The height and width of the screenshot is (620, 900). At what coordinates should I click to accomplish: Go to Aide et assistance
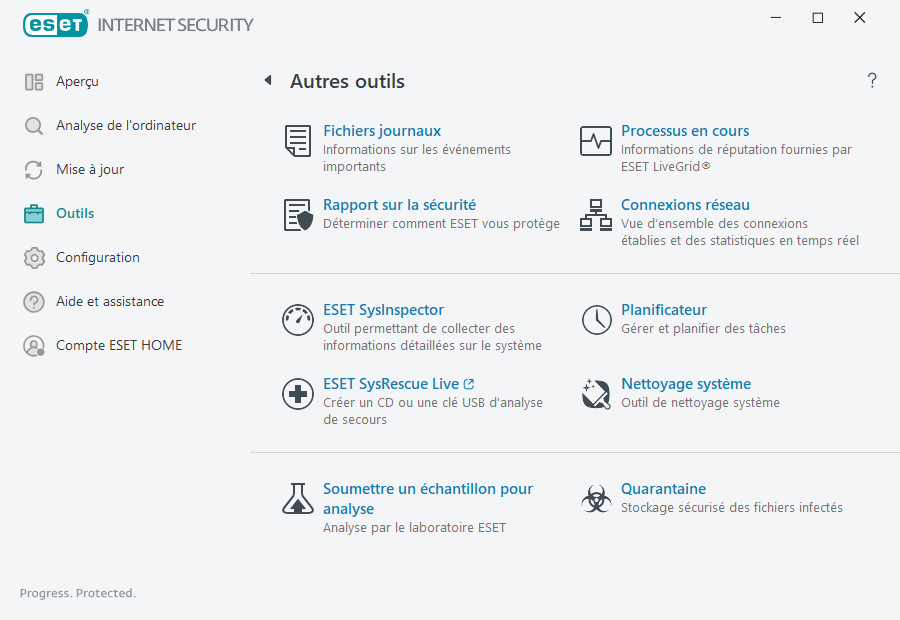(x=110, y=302)
